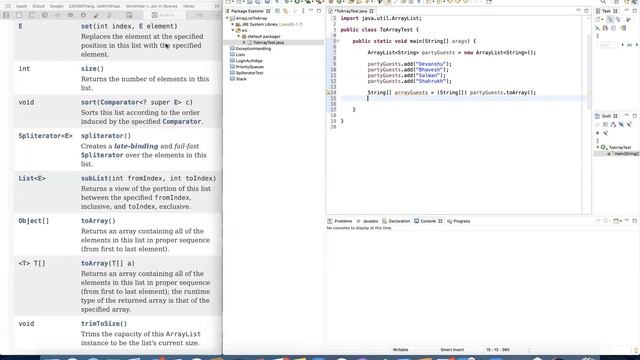Image resolution: width=640 pixels, height=360 pixels.
Task: Expand the JRE System Library node
Action: pyautogui.click(x=233, y=24)
